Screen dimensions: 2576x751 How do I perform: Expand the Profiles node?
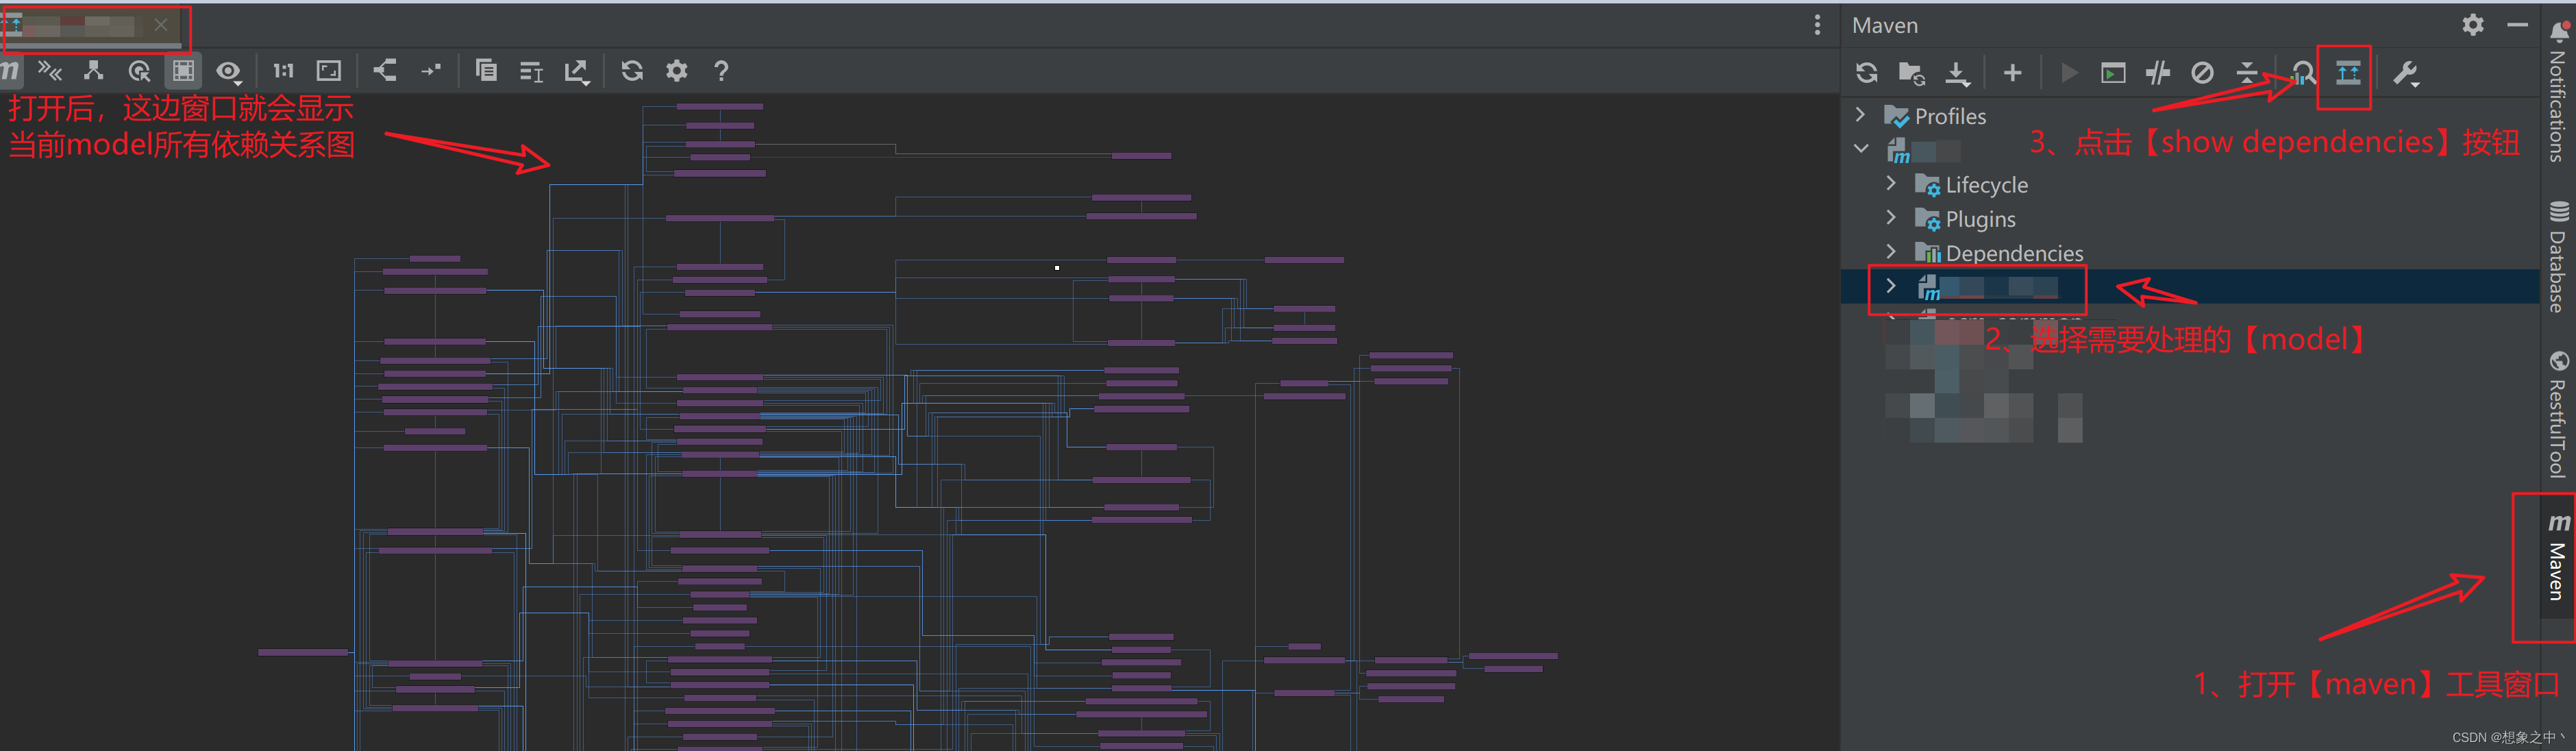click(1860, 115)
